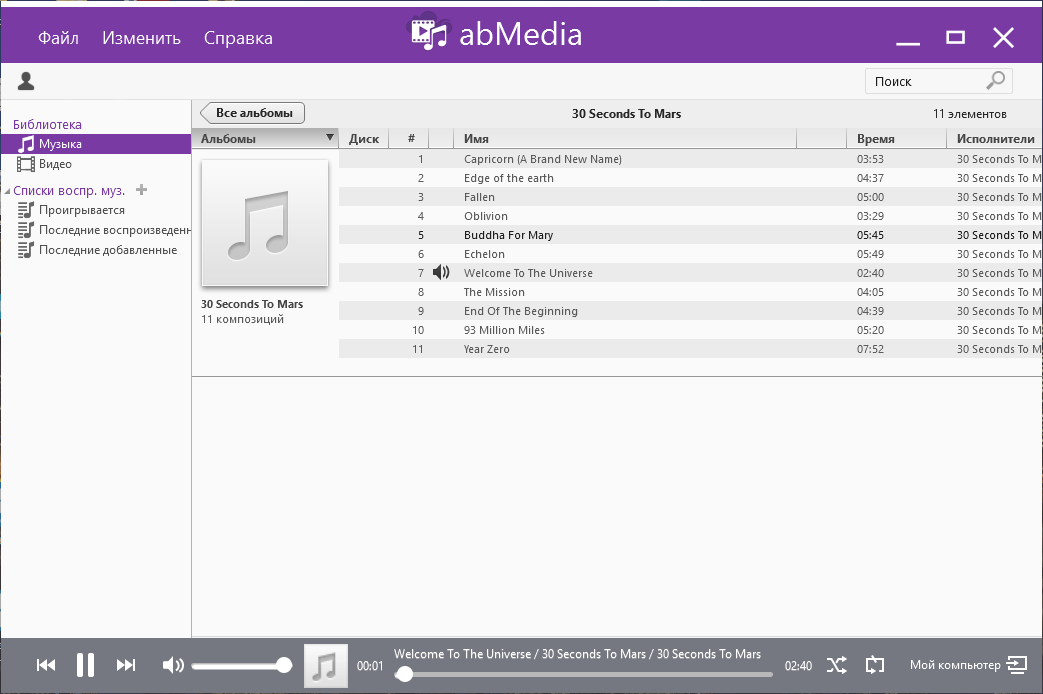
Task: Sort by the Диск column header
Action: tap(364, 138)
